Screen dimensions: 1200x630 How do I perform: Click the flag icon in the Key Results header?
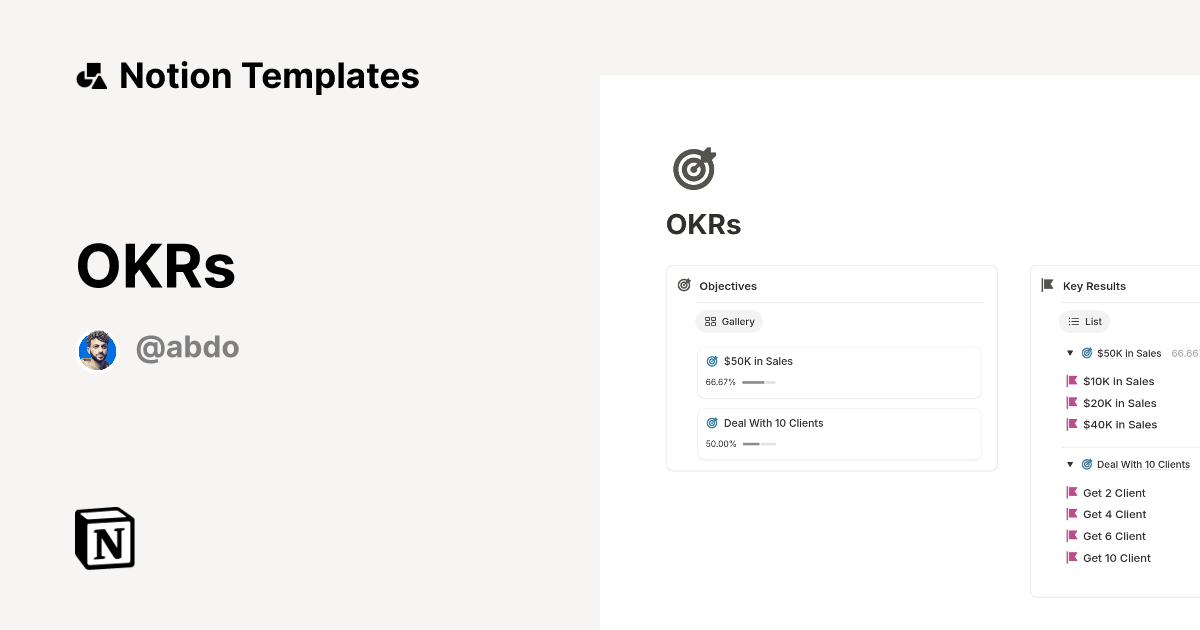(x=1047, y=284)
